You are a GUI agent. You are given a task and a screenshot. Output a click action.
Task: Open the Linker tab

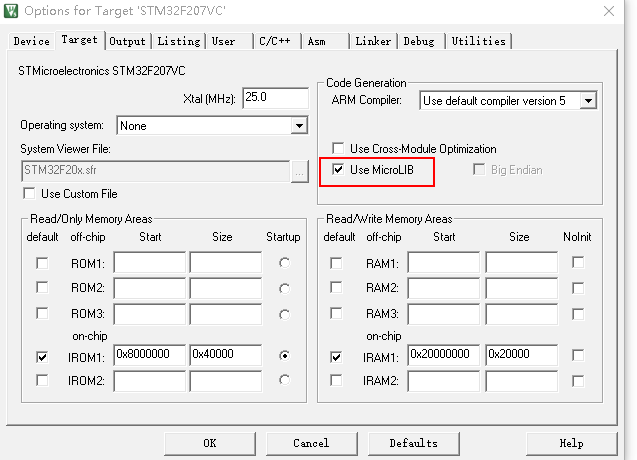pos(373,41)
